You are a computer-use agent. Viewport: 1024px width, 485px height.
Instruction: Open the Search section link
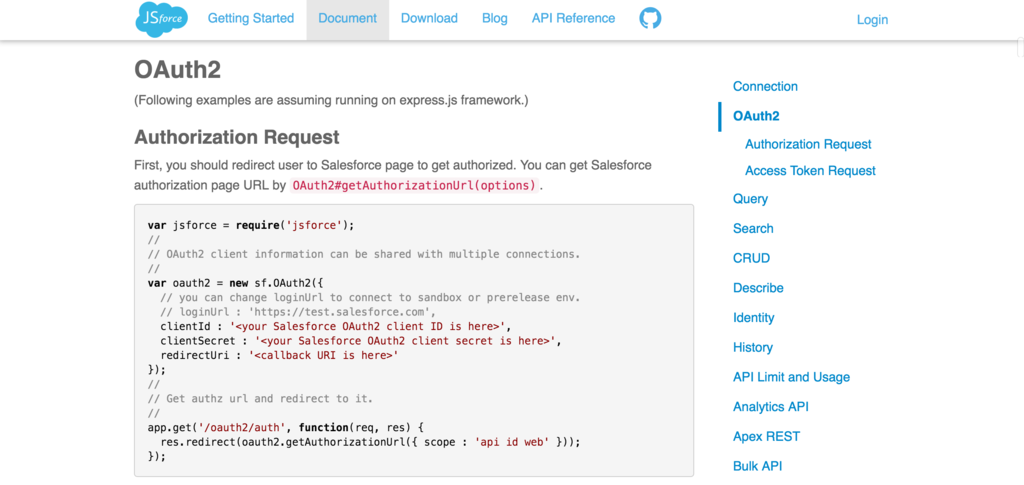[x=753, y=228]
